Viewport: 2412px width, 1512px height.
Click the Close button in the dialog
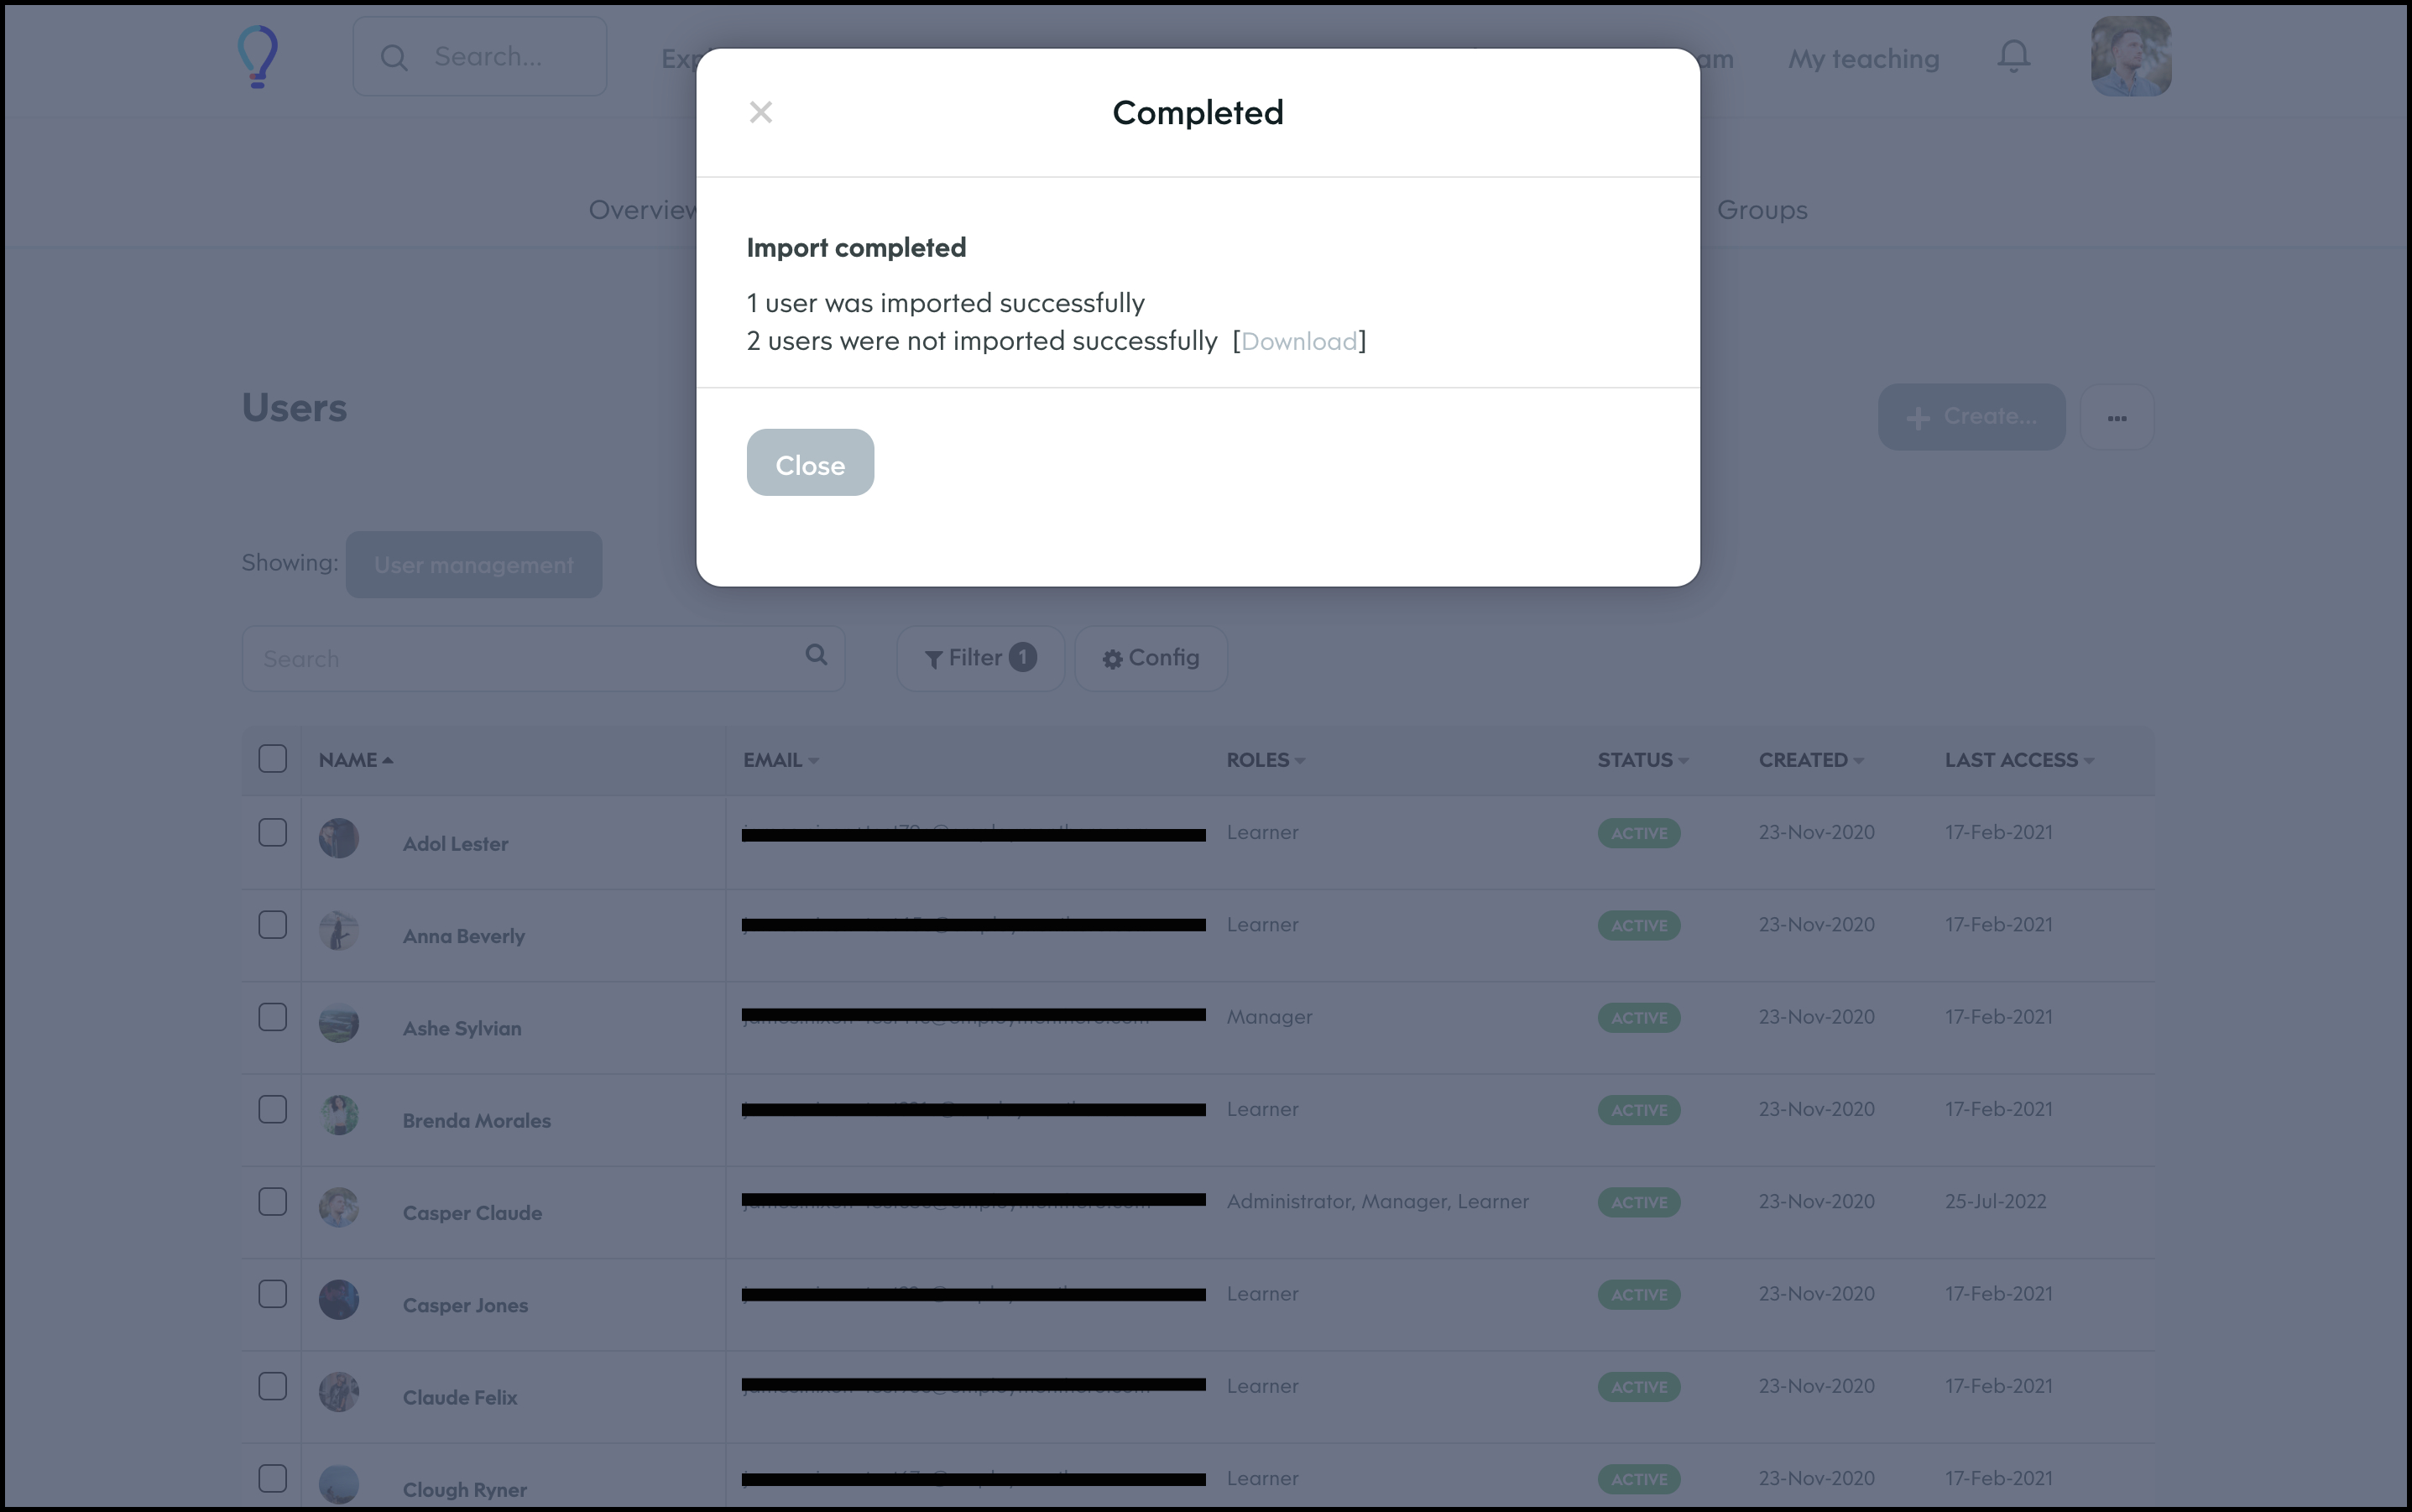pyautogui.click(x=810, y=462)
